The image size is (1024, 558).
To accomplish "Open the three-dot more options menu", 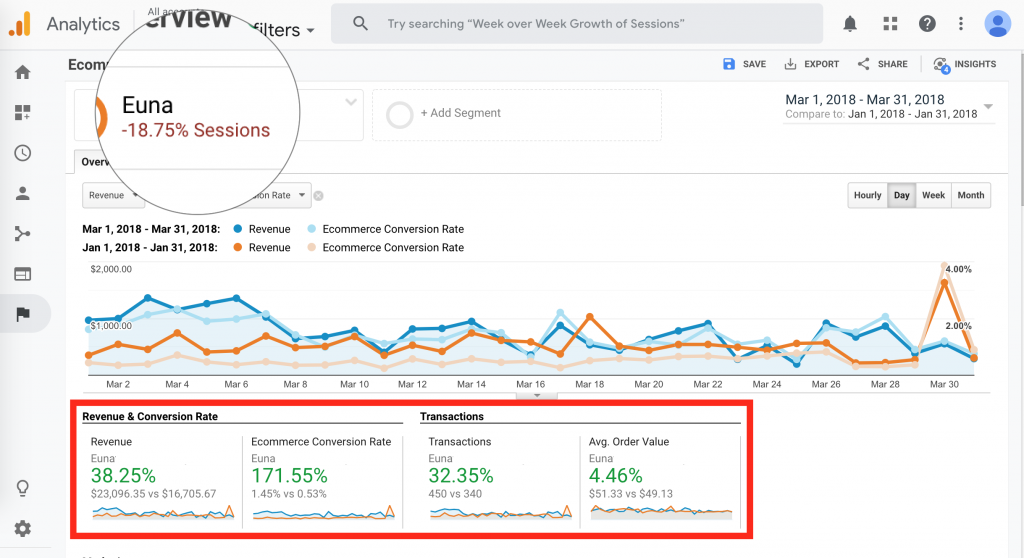I will (961, 24).
